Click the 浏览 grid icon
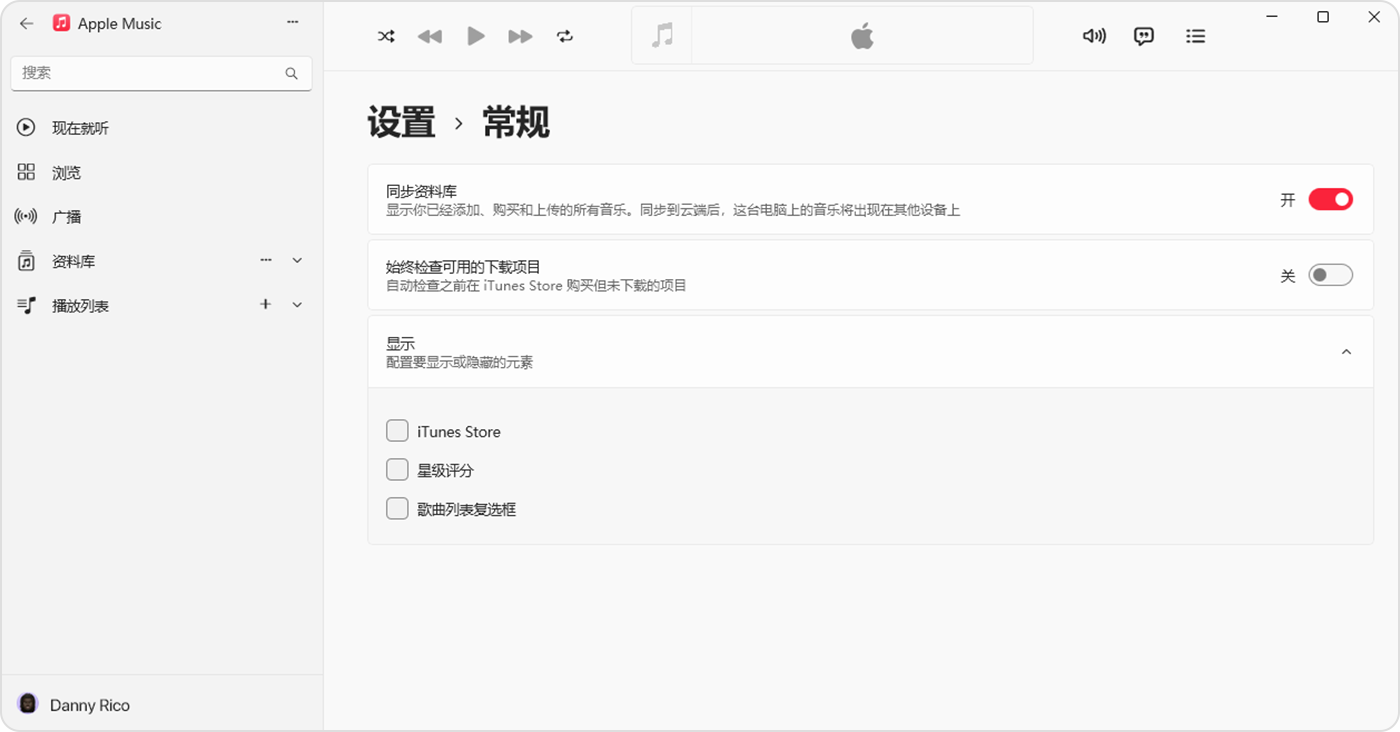This screenshot has height=732, width=1400. click(x=26, y=172)
